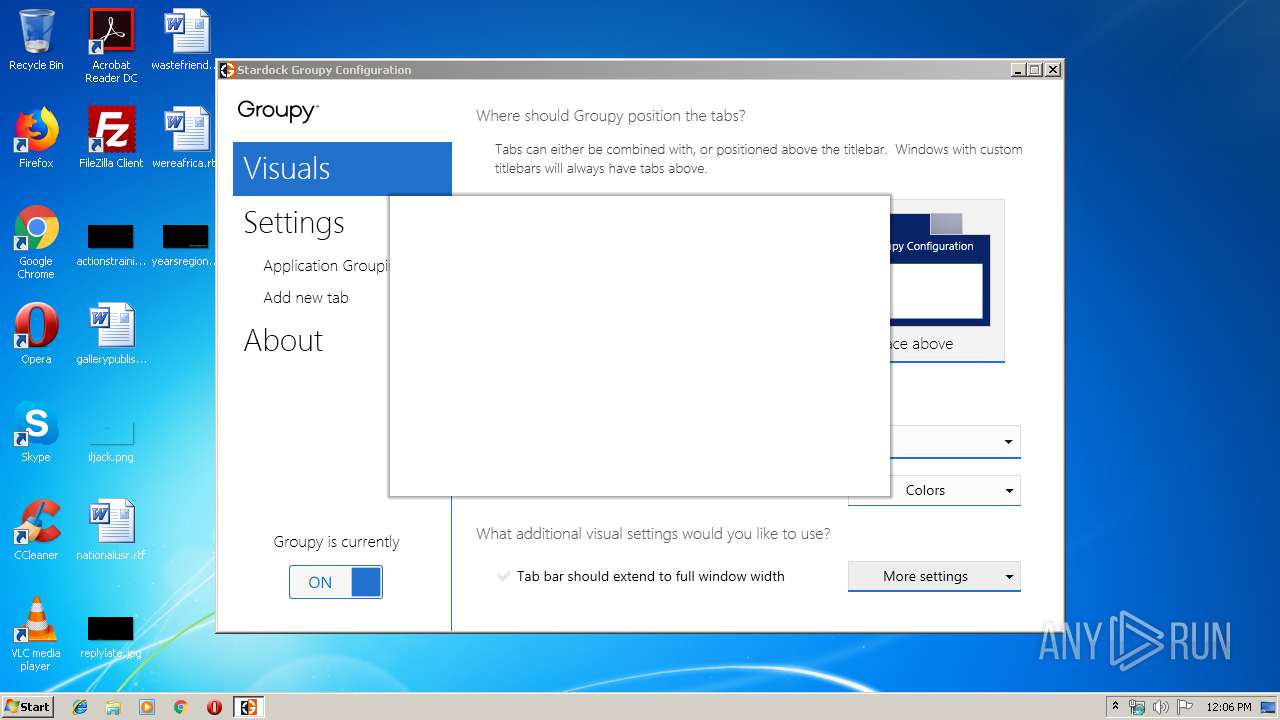Select the Add new tab subsection
Screen dimensions: 1280x720
click(306, 298)
